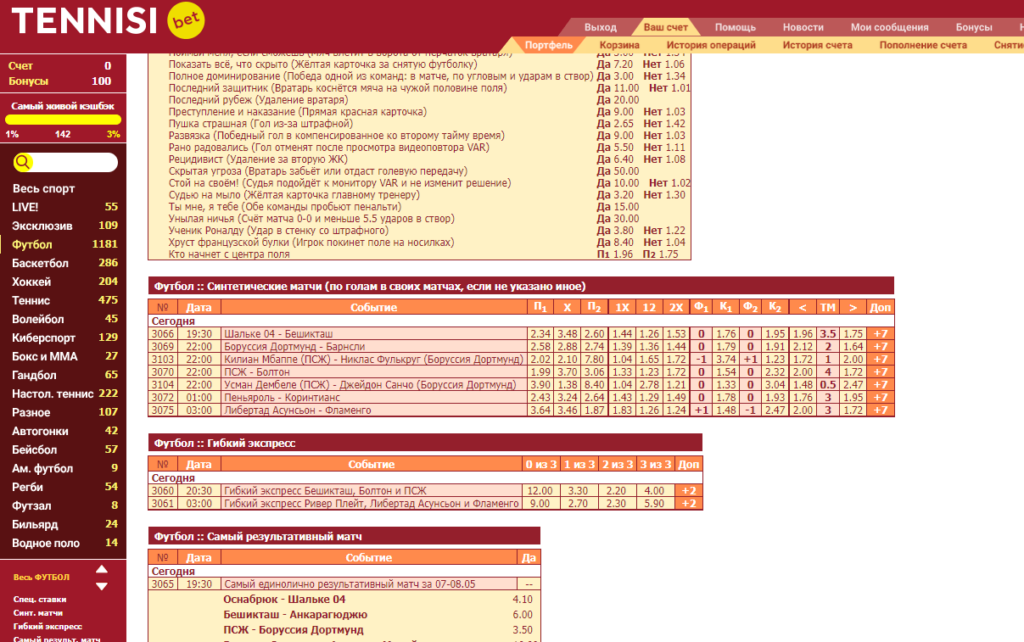Click event Шальке 04 - Бешикташ
This screenshot has height=642, width=1024.
point(278,334)
